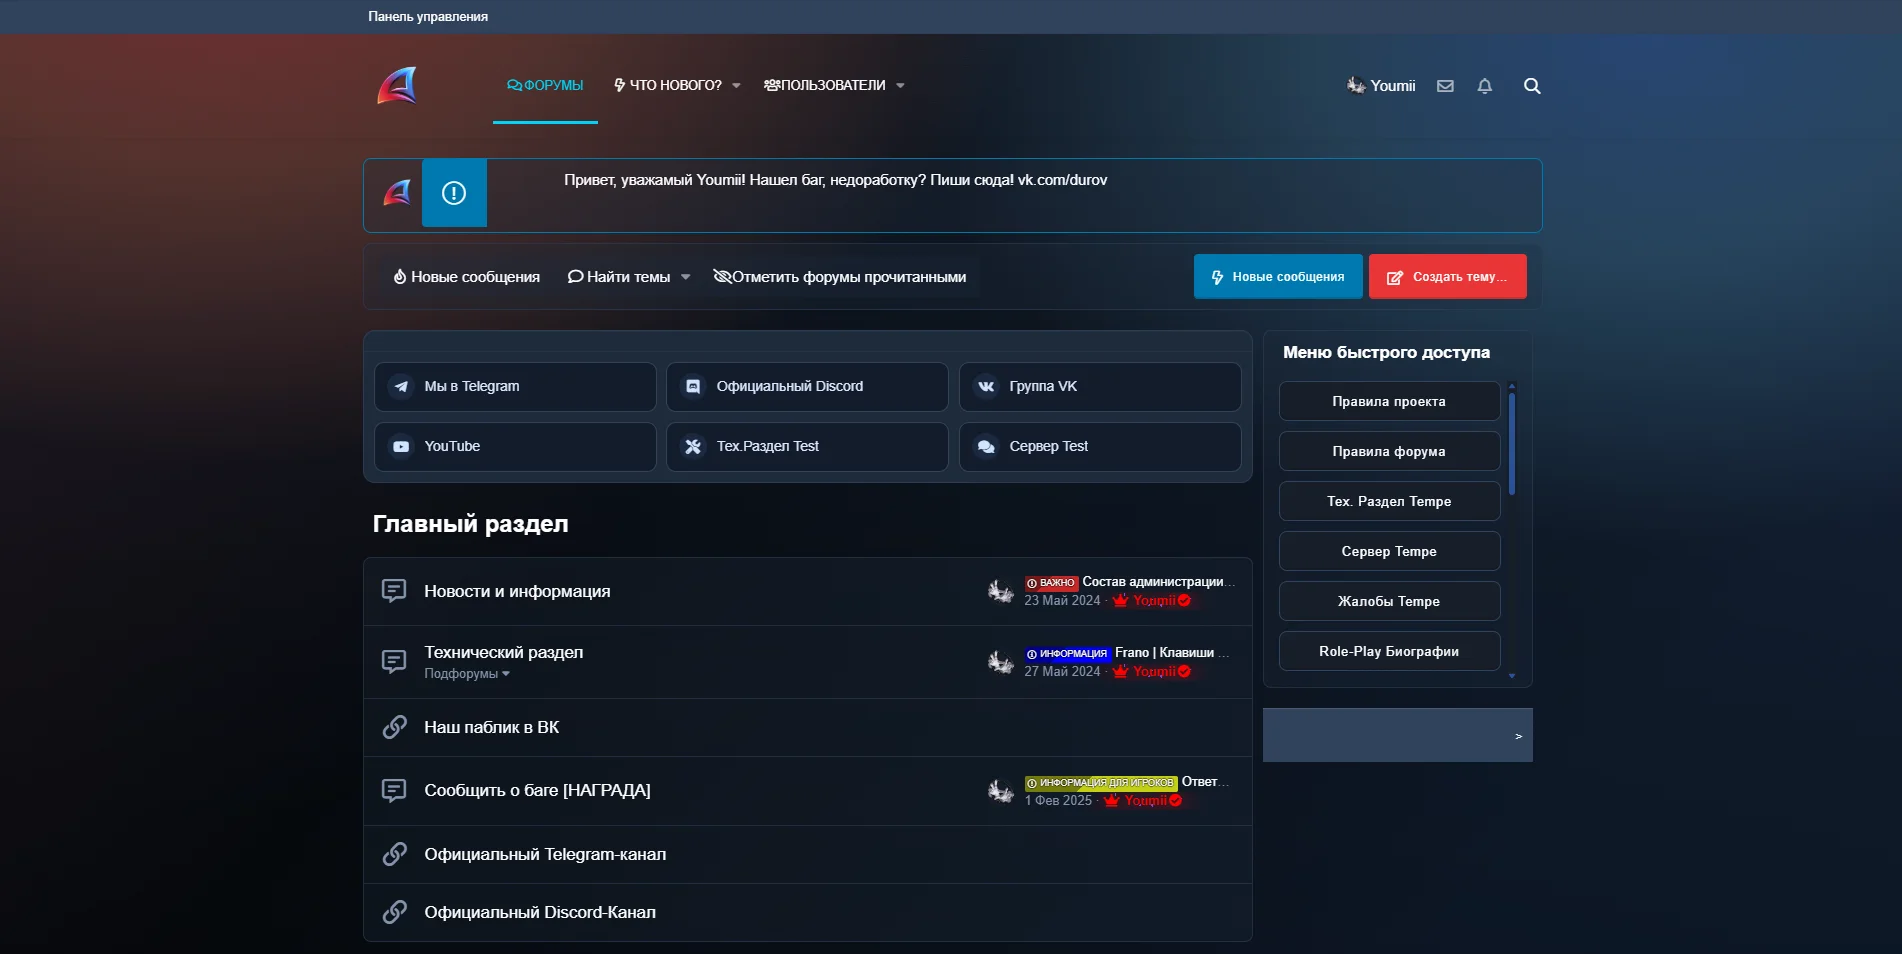Viewport: 1902px width, 954px height.
Task: Click the Telegram icon in links grid
Action: [x=401, y=387]
